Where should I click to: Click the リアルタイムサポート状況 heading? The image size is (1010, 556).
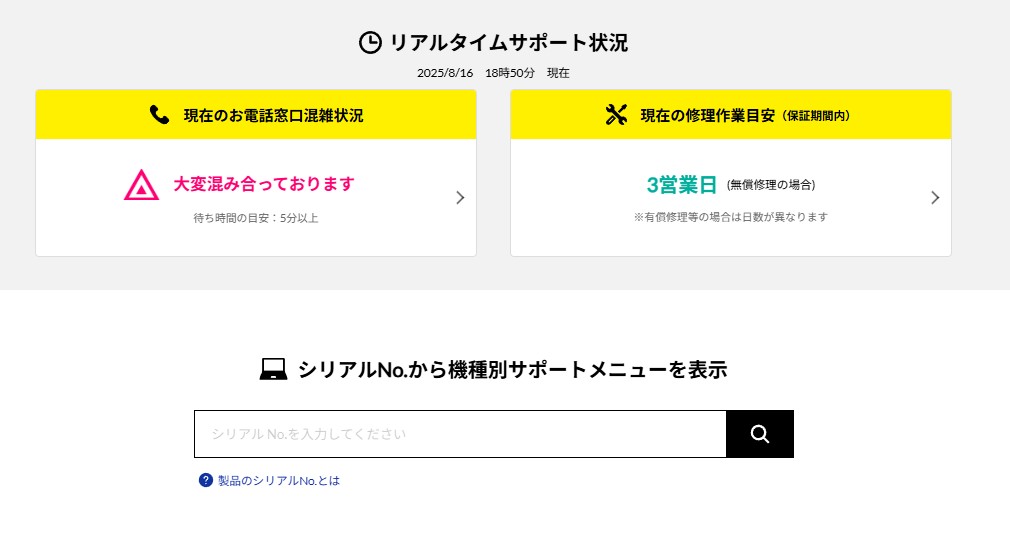(509, 43)
